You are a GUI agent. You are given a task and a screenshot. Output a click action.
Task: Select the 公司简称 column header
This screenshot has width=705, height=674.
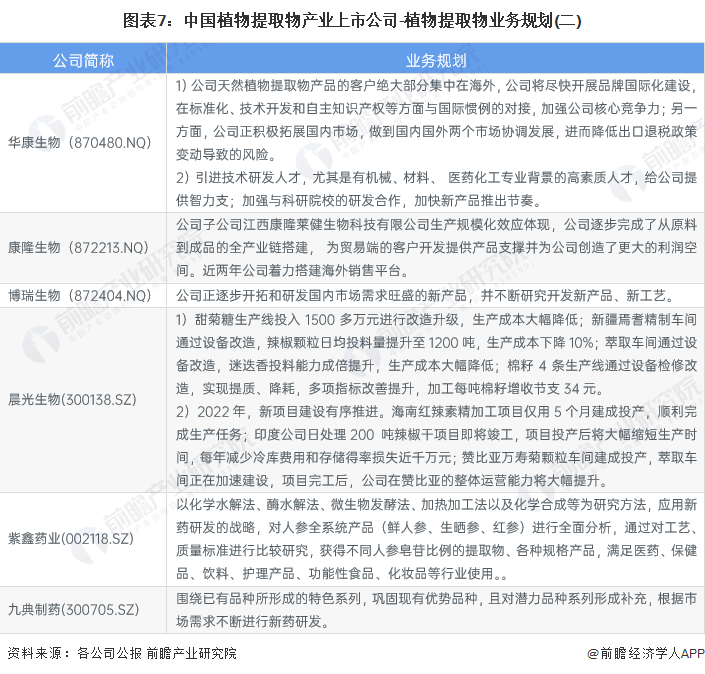point(83,60)
